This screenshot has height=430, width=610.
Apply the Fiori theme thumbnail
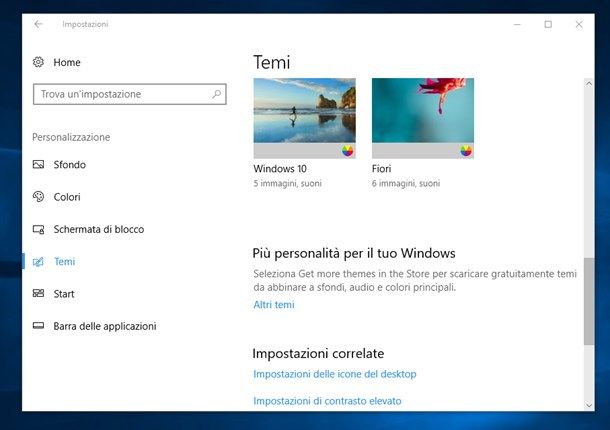(x=422, y=118)
